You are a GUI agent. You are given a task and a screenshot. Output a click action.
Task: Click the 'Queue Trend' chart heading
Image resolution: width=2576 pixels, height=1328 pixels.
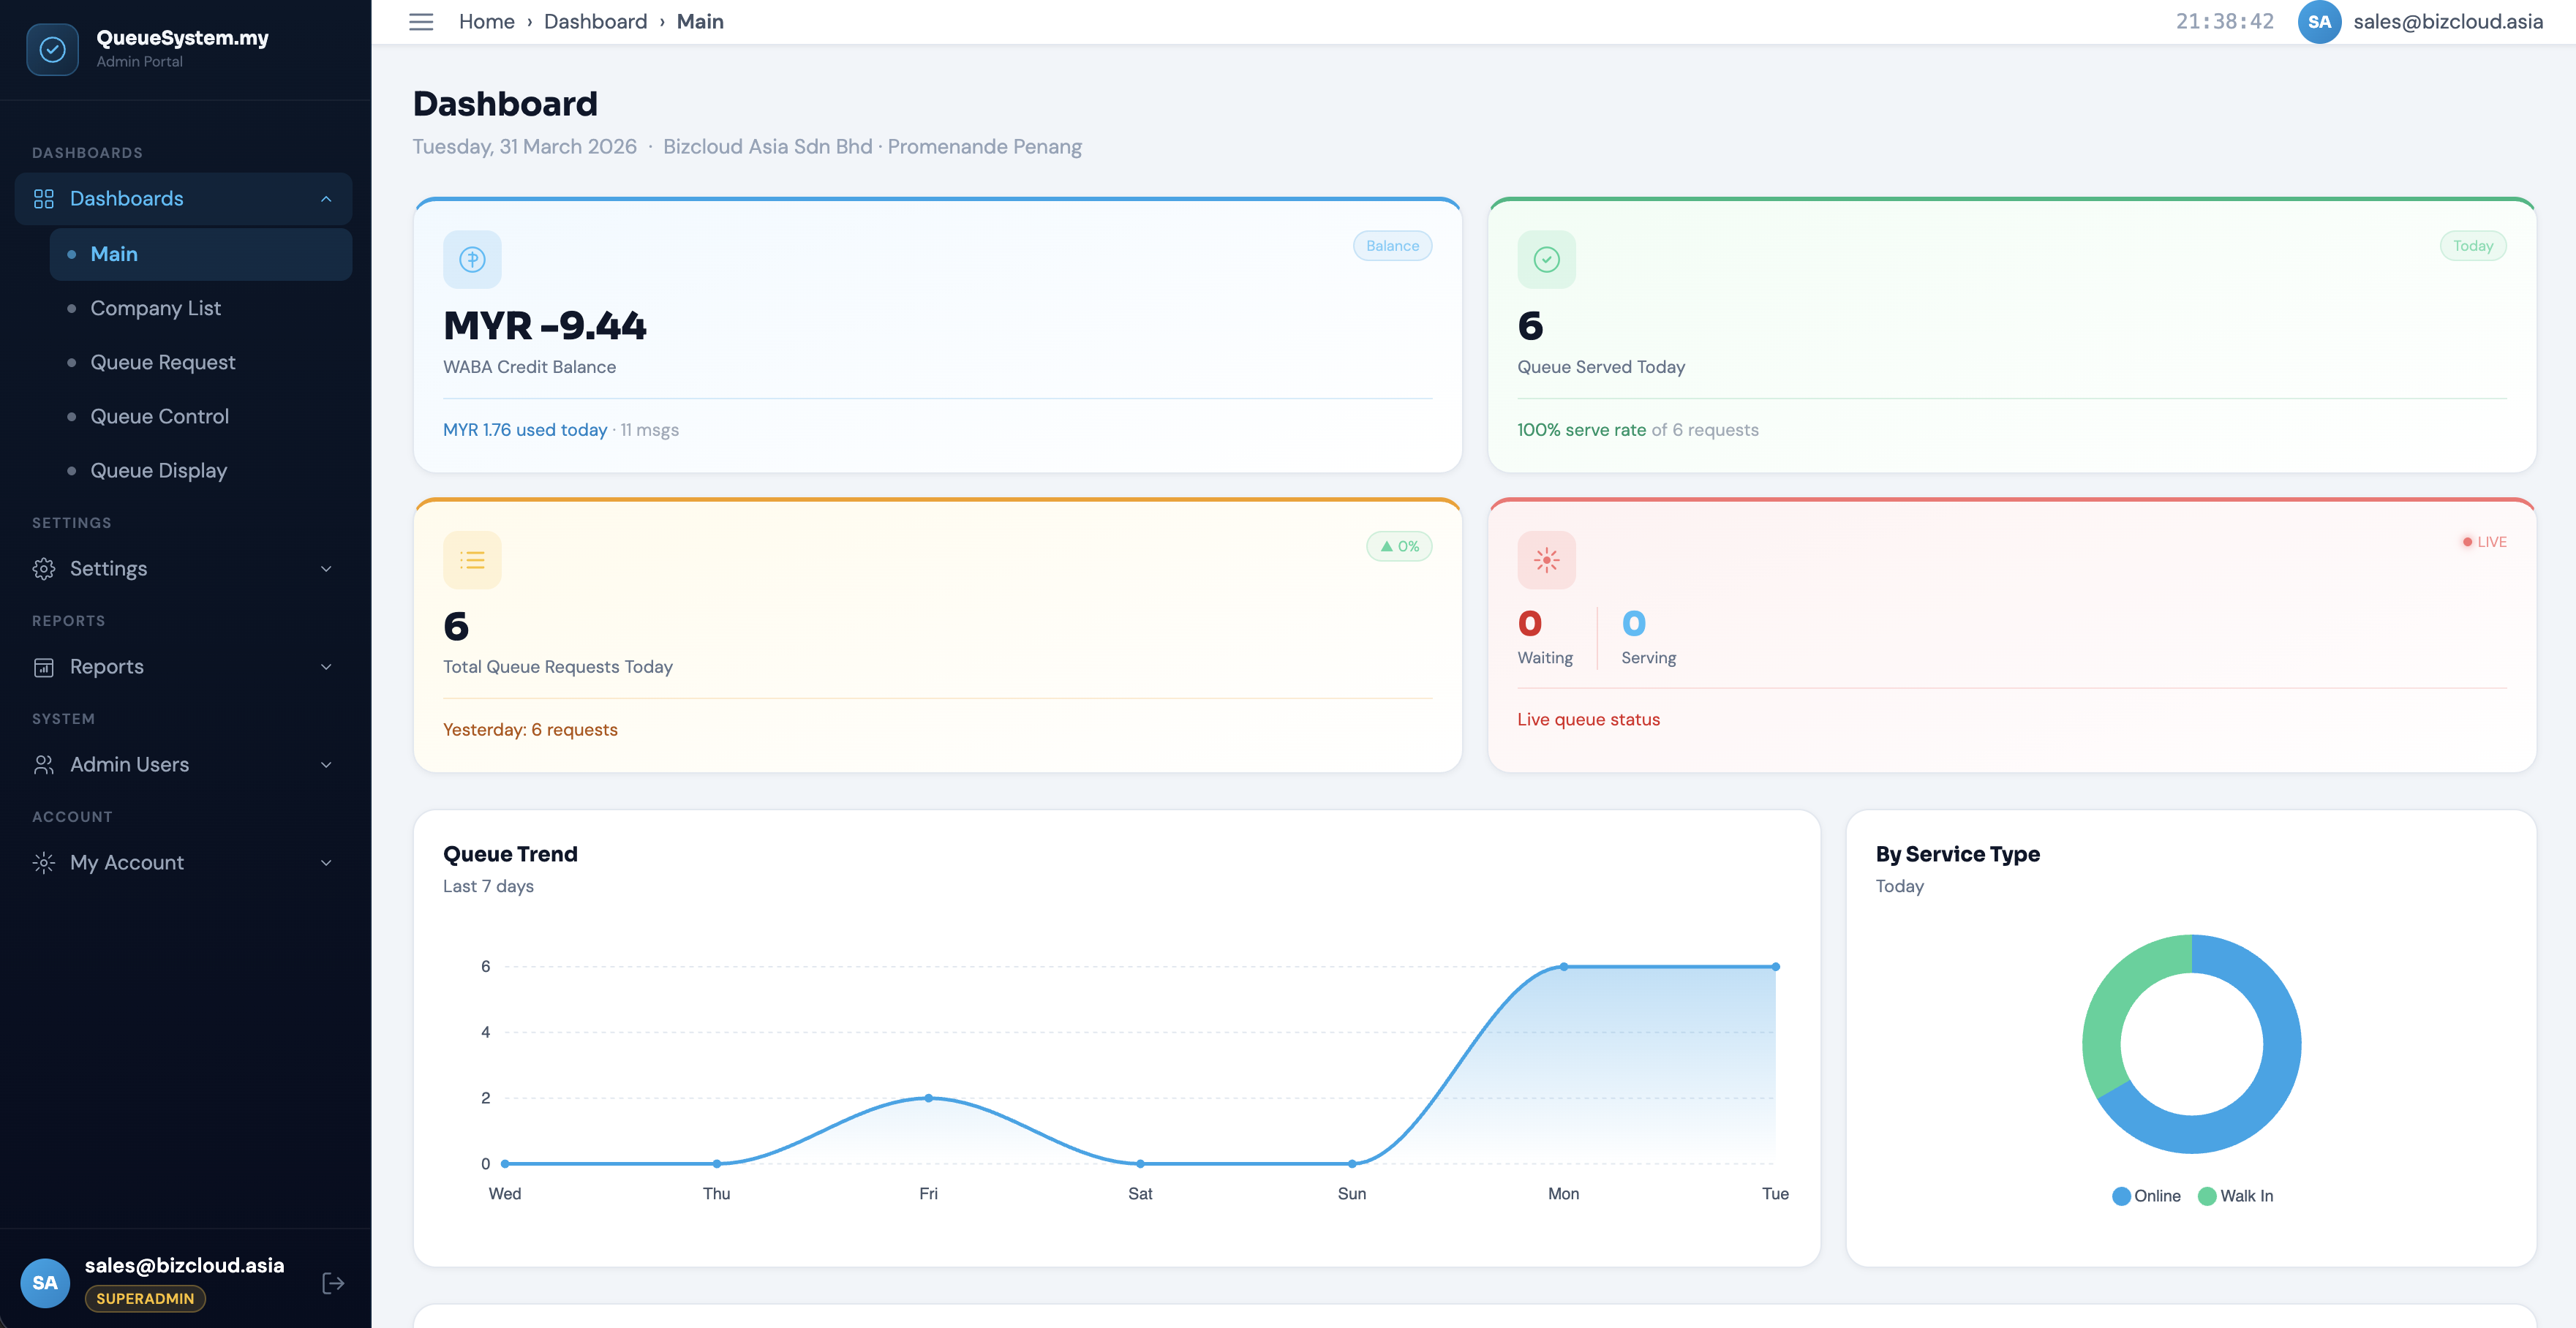510,855
